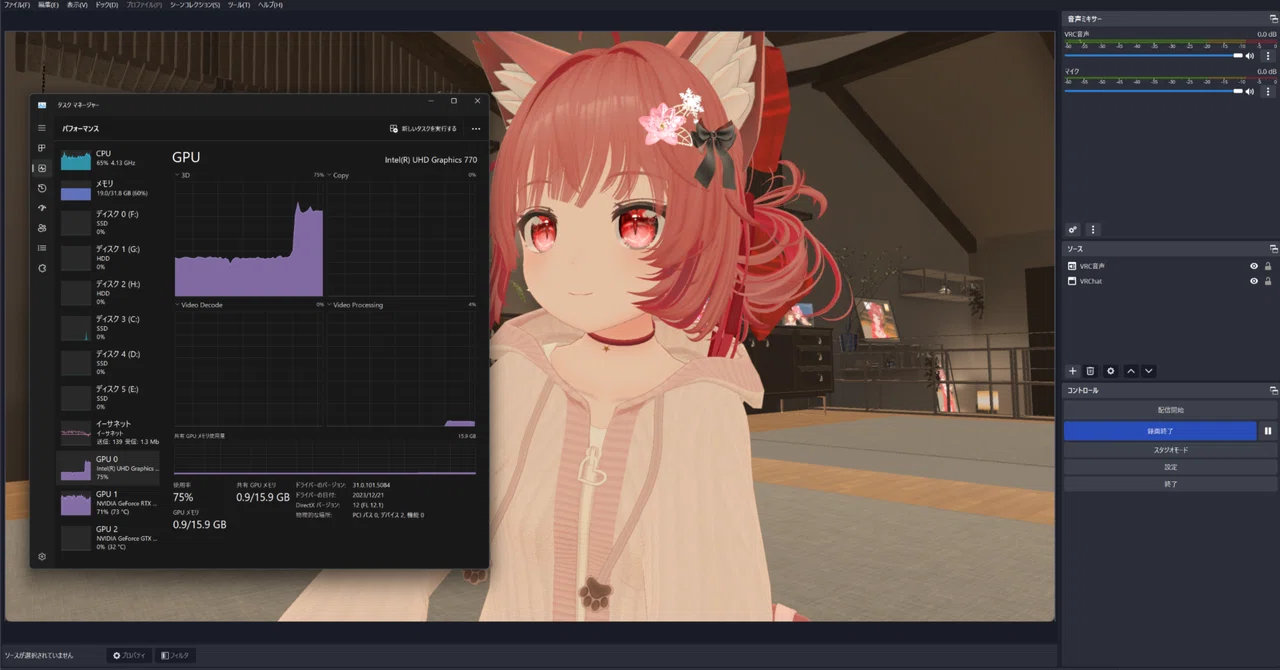
Task: Open audio mixer panel options menu
Action: tap(1093, 229)
